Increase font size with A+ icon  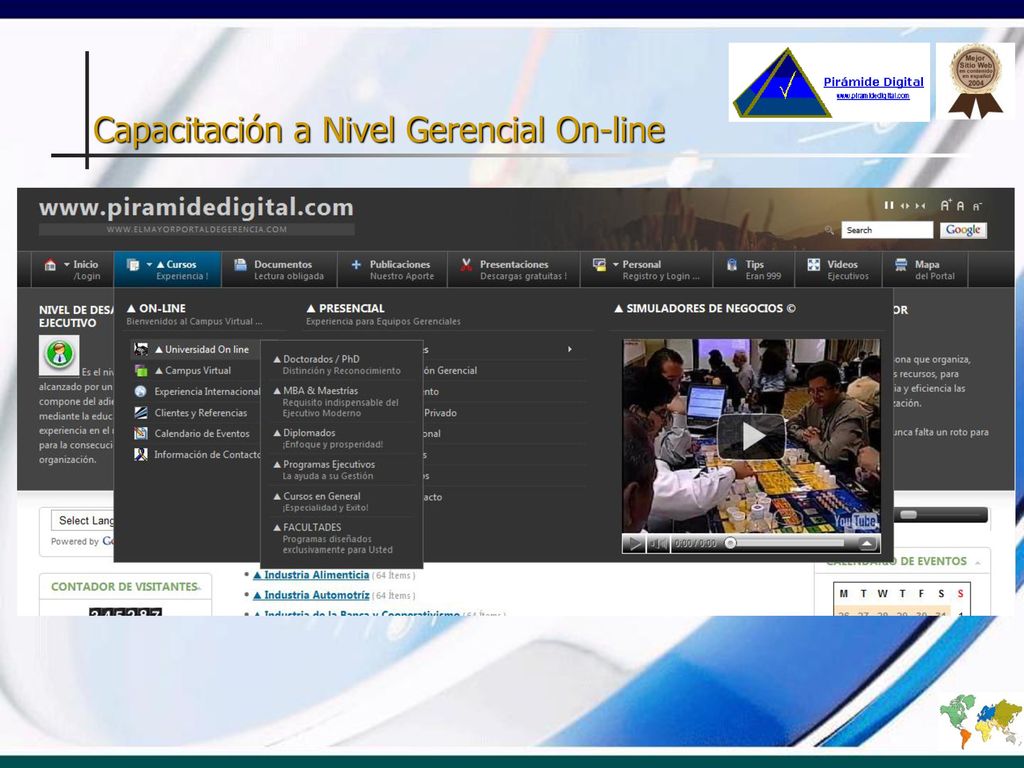[946, 205]
